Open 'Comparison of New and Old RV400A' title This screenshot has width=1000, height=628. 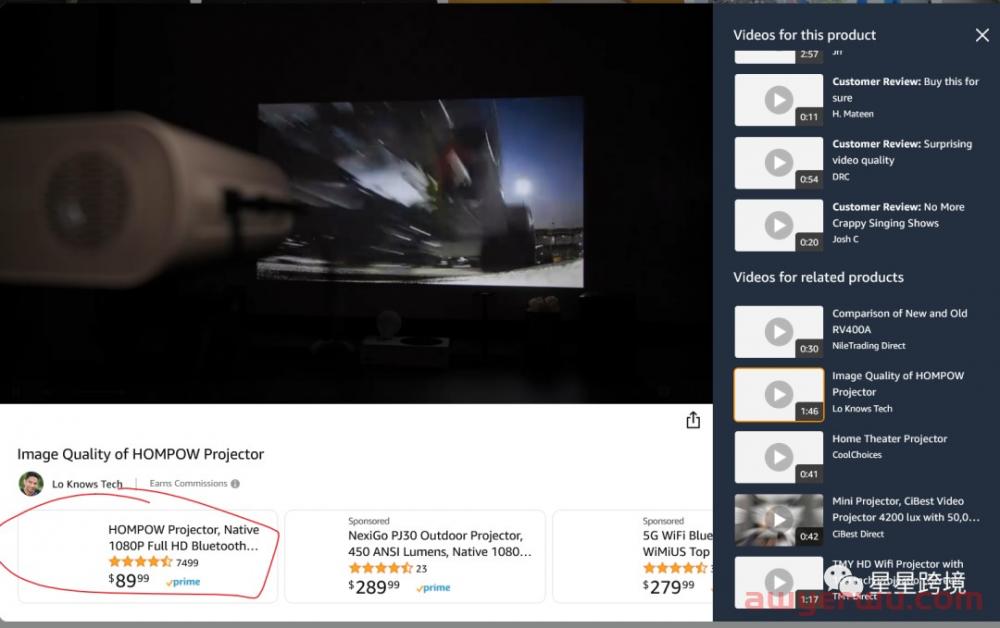[x=899, y=321]
